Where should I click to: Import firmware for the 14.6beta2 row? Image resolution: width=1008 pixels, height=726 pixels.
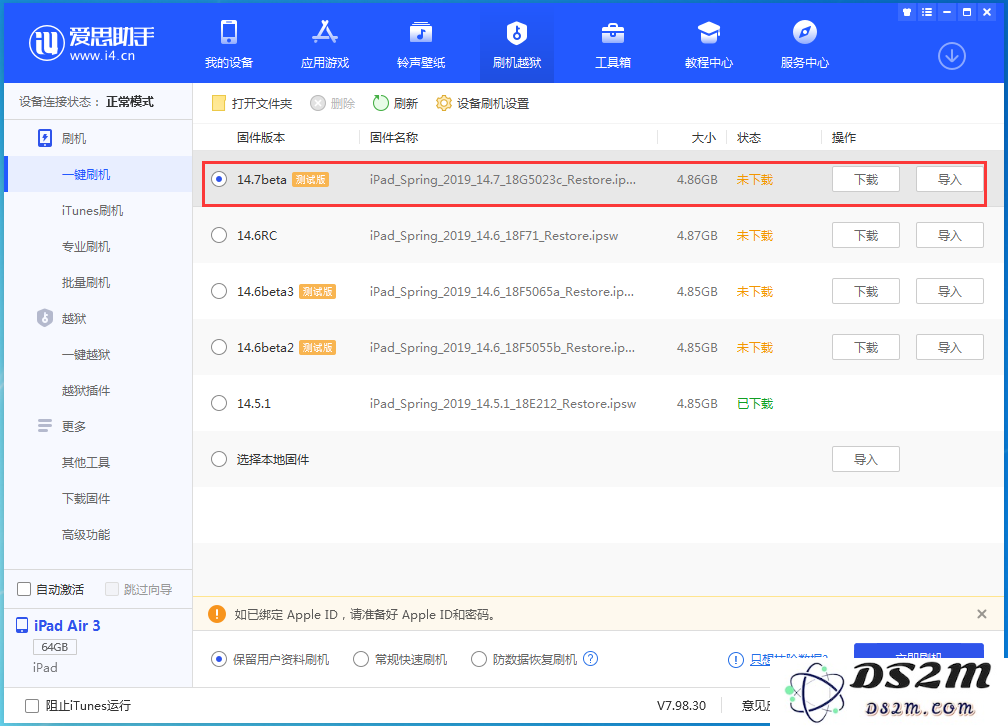pos(950,347)
